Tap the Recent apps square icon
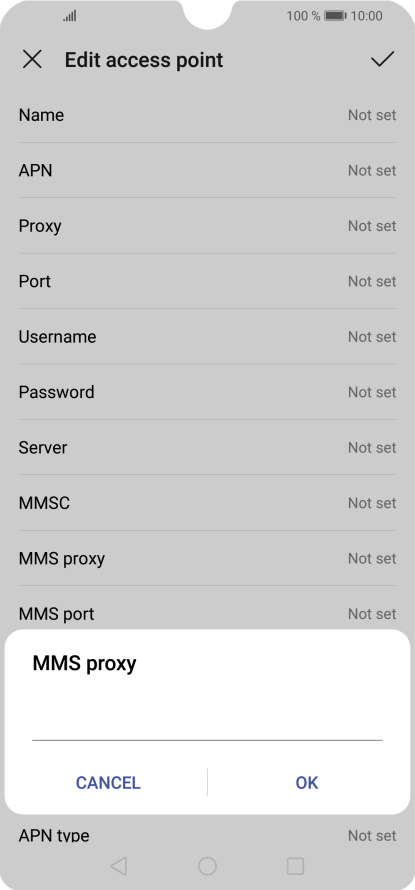This screenshot has height=890, width=415. tap(295, 866)
